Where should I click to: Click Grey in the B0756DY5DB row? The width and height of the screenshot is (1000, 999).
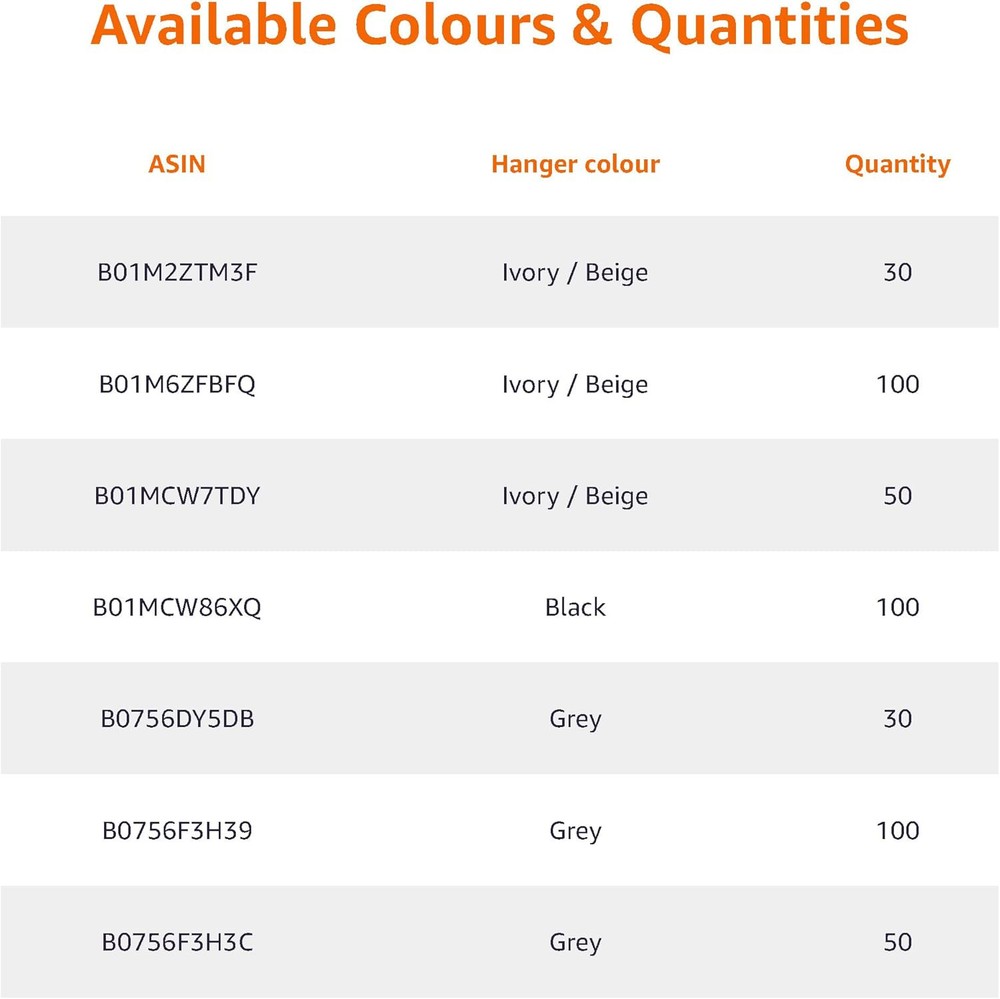pos(575,719)
